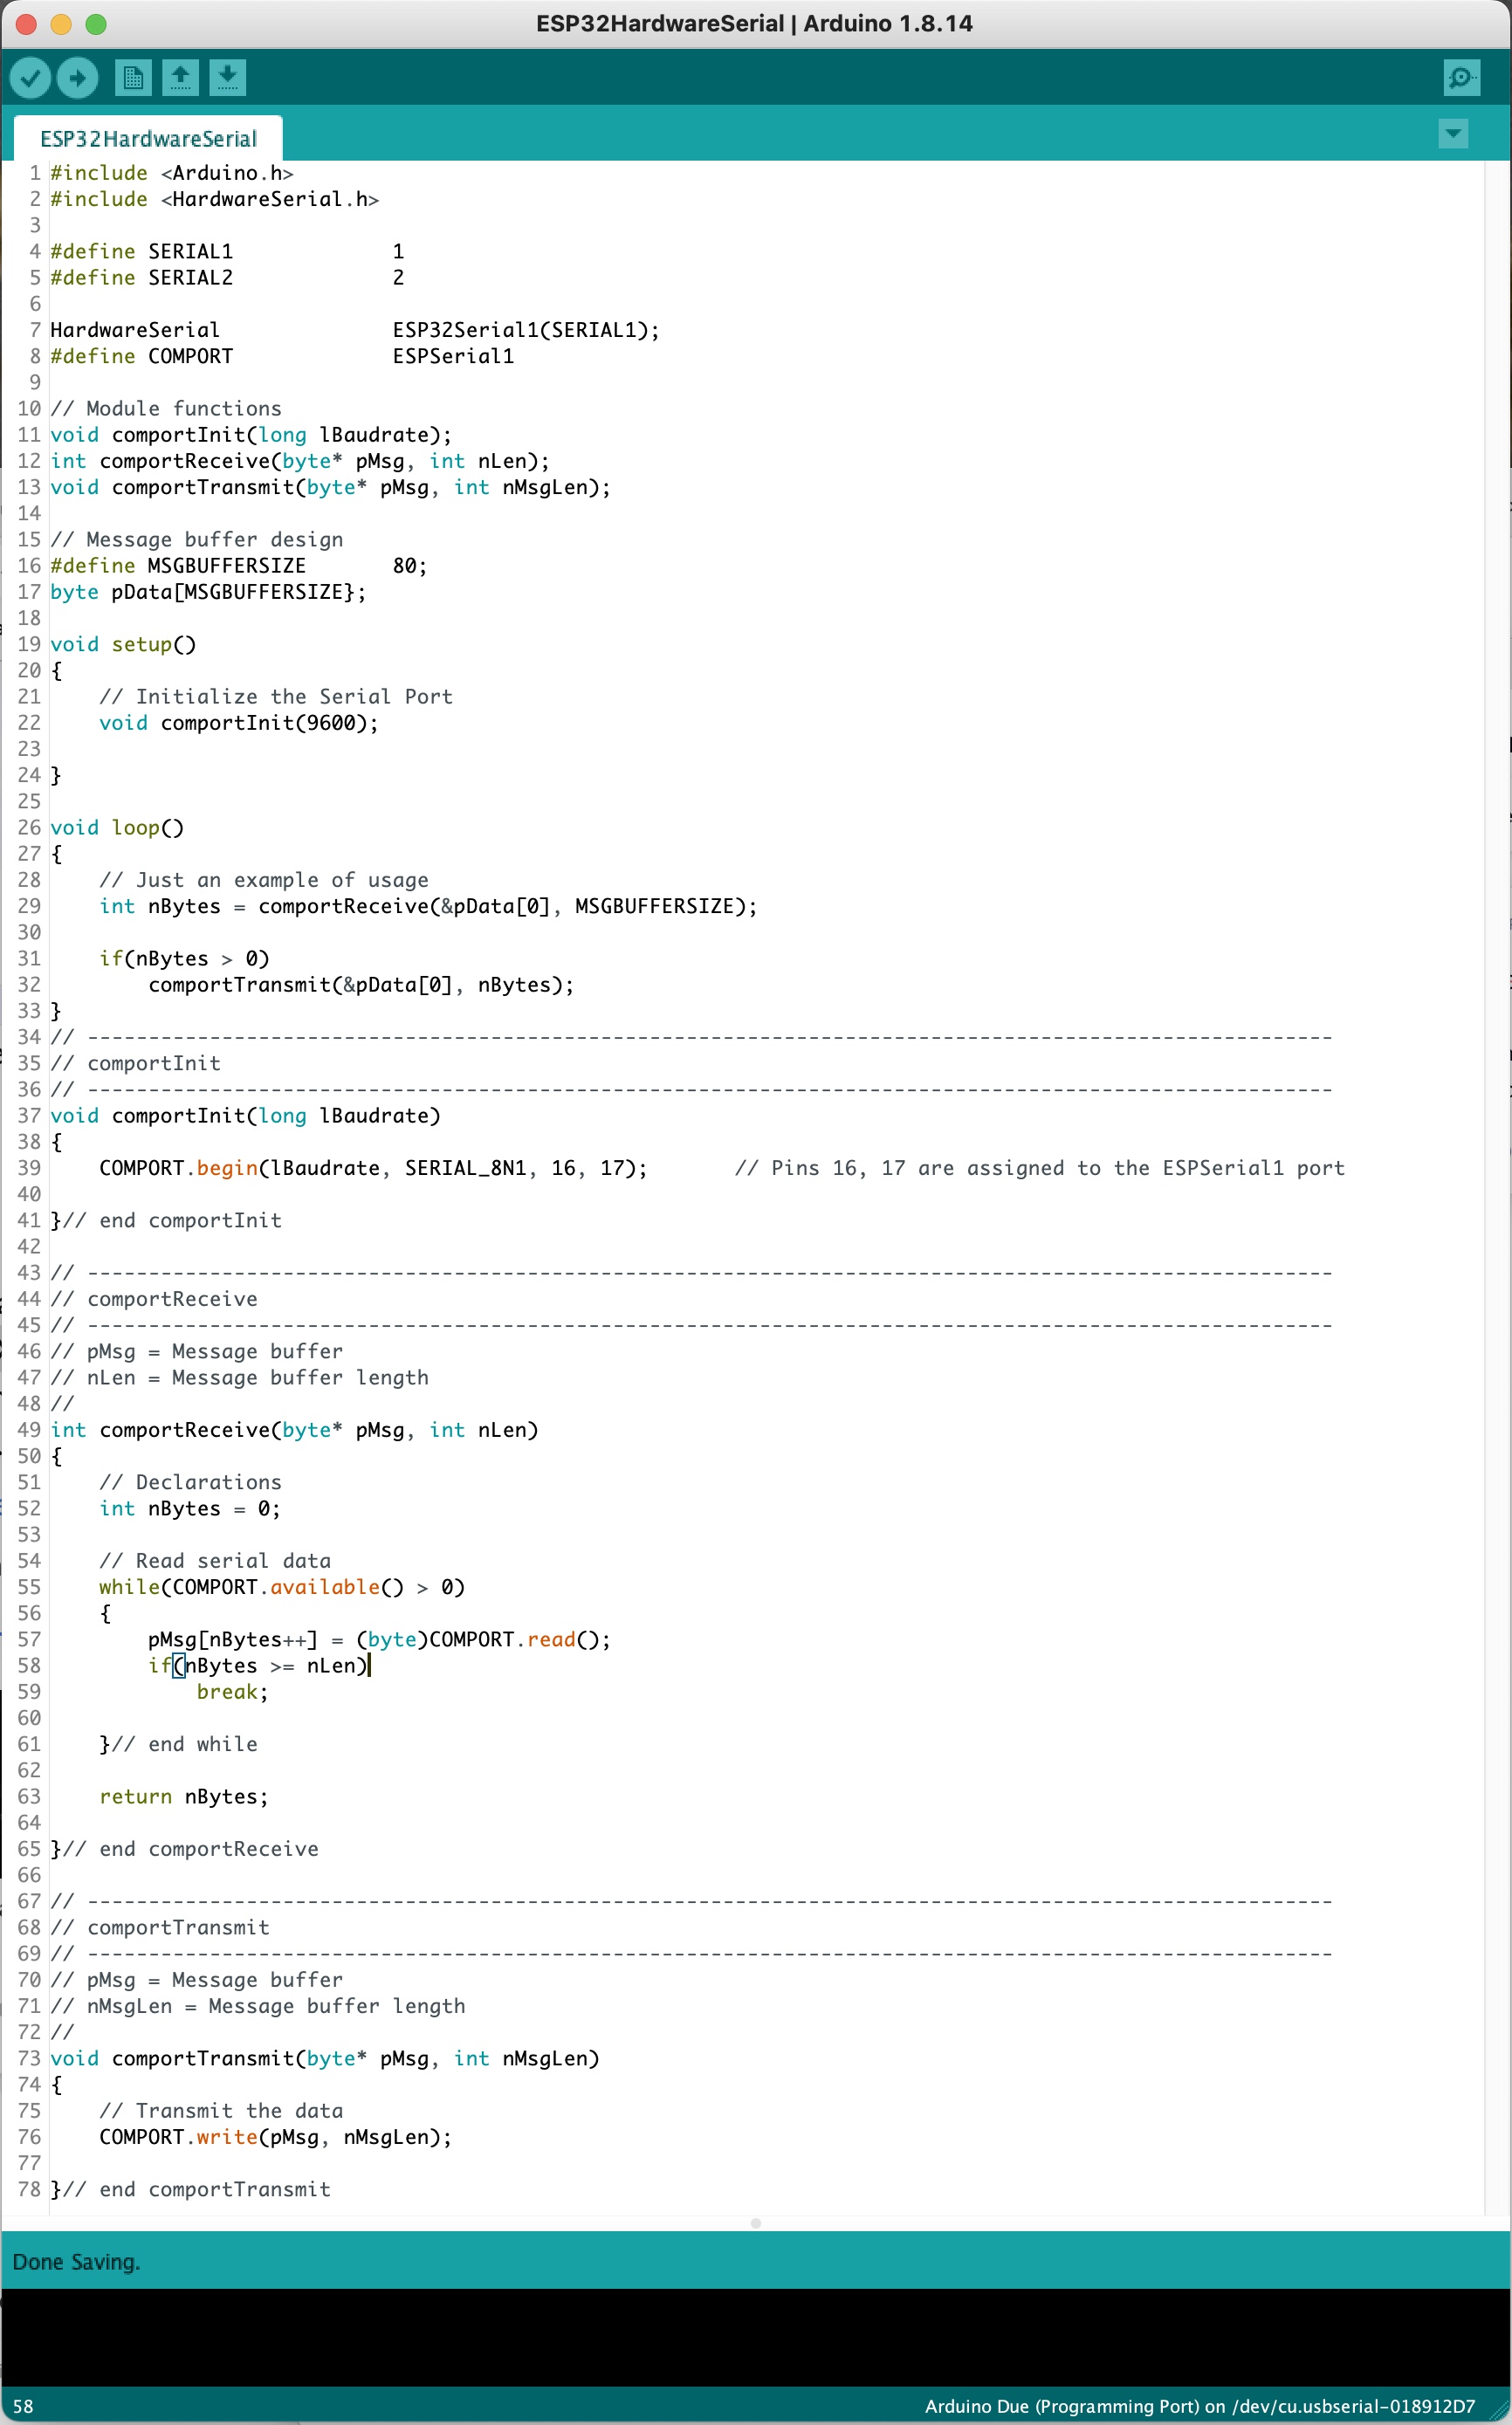Open the Serial Monitor
Viewport: 1512px width, 2425px height.
click(1461, 77)
